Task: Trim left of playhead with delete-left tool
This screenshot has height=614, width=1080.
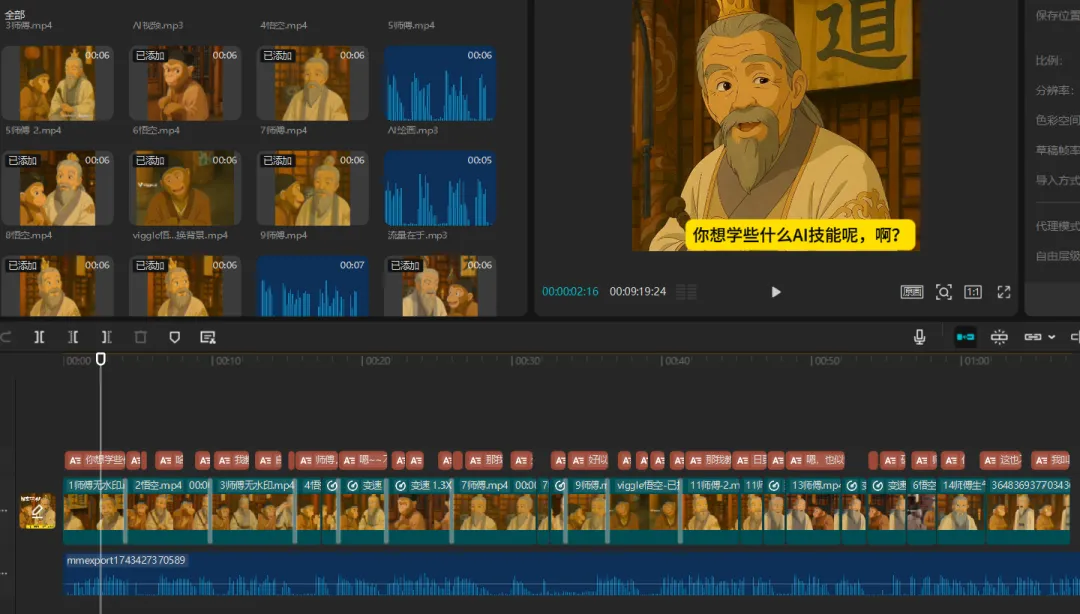Action: (x=73, y=337)
